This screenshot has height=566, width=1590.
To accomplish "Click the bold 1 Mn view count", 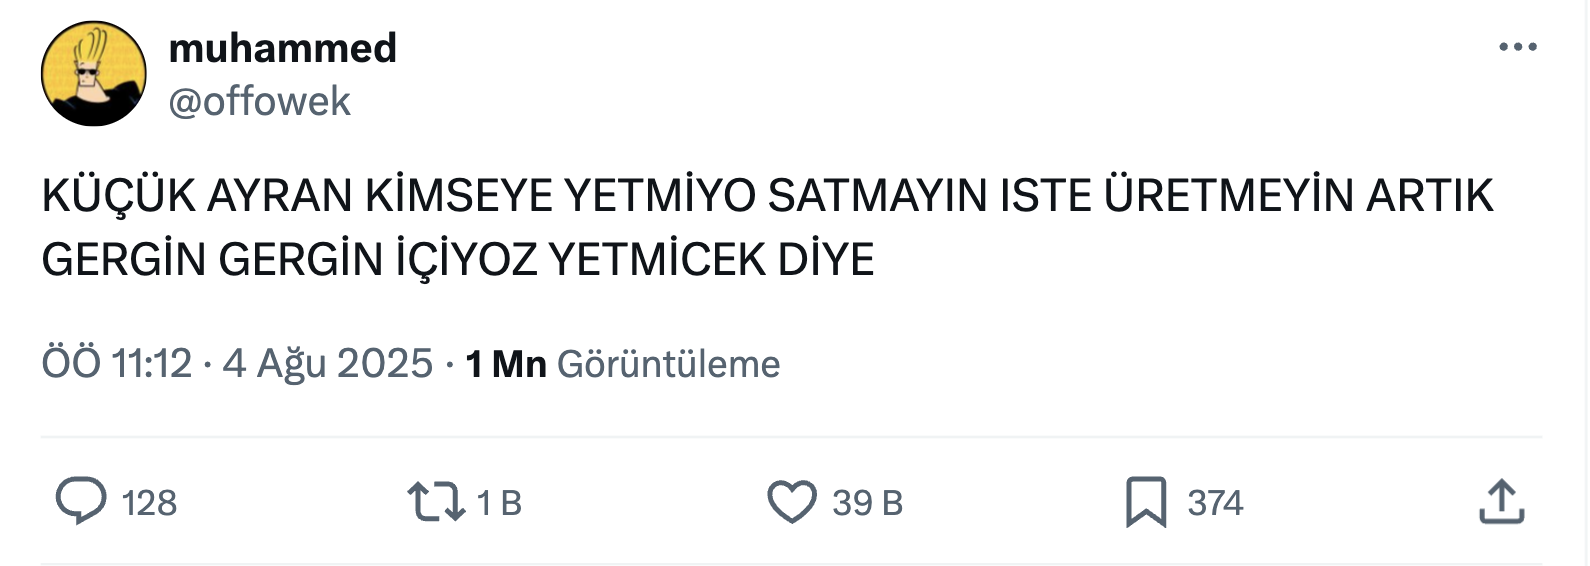I will click(506, 364).
